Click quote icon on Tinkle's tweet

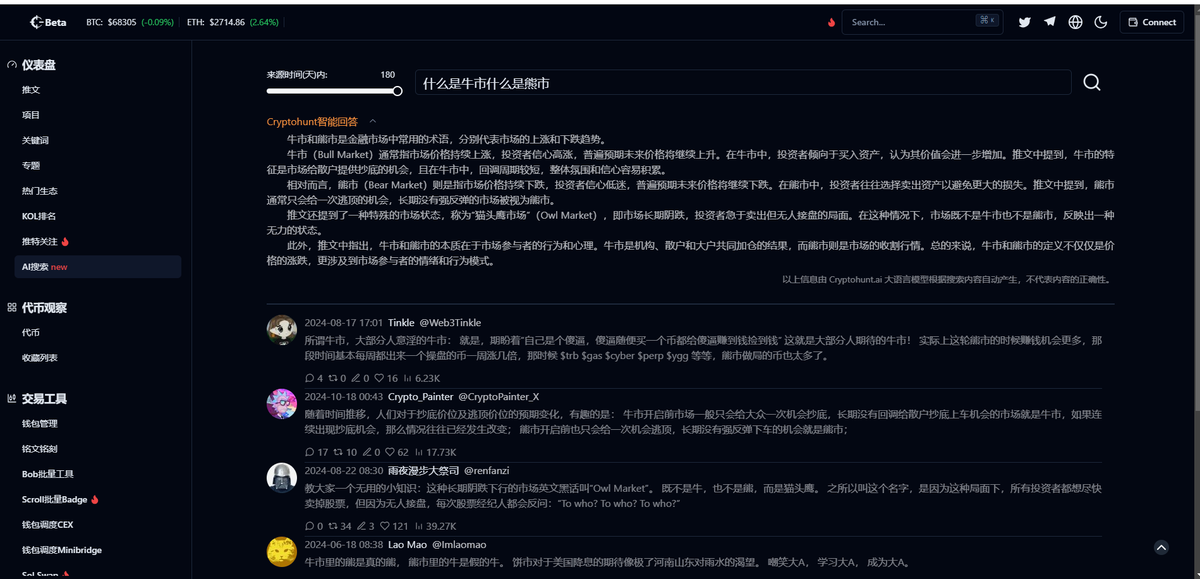pyautogui.click(x=355, y=378)
